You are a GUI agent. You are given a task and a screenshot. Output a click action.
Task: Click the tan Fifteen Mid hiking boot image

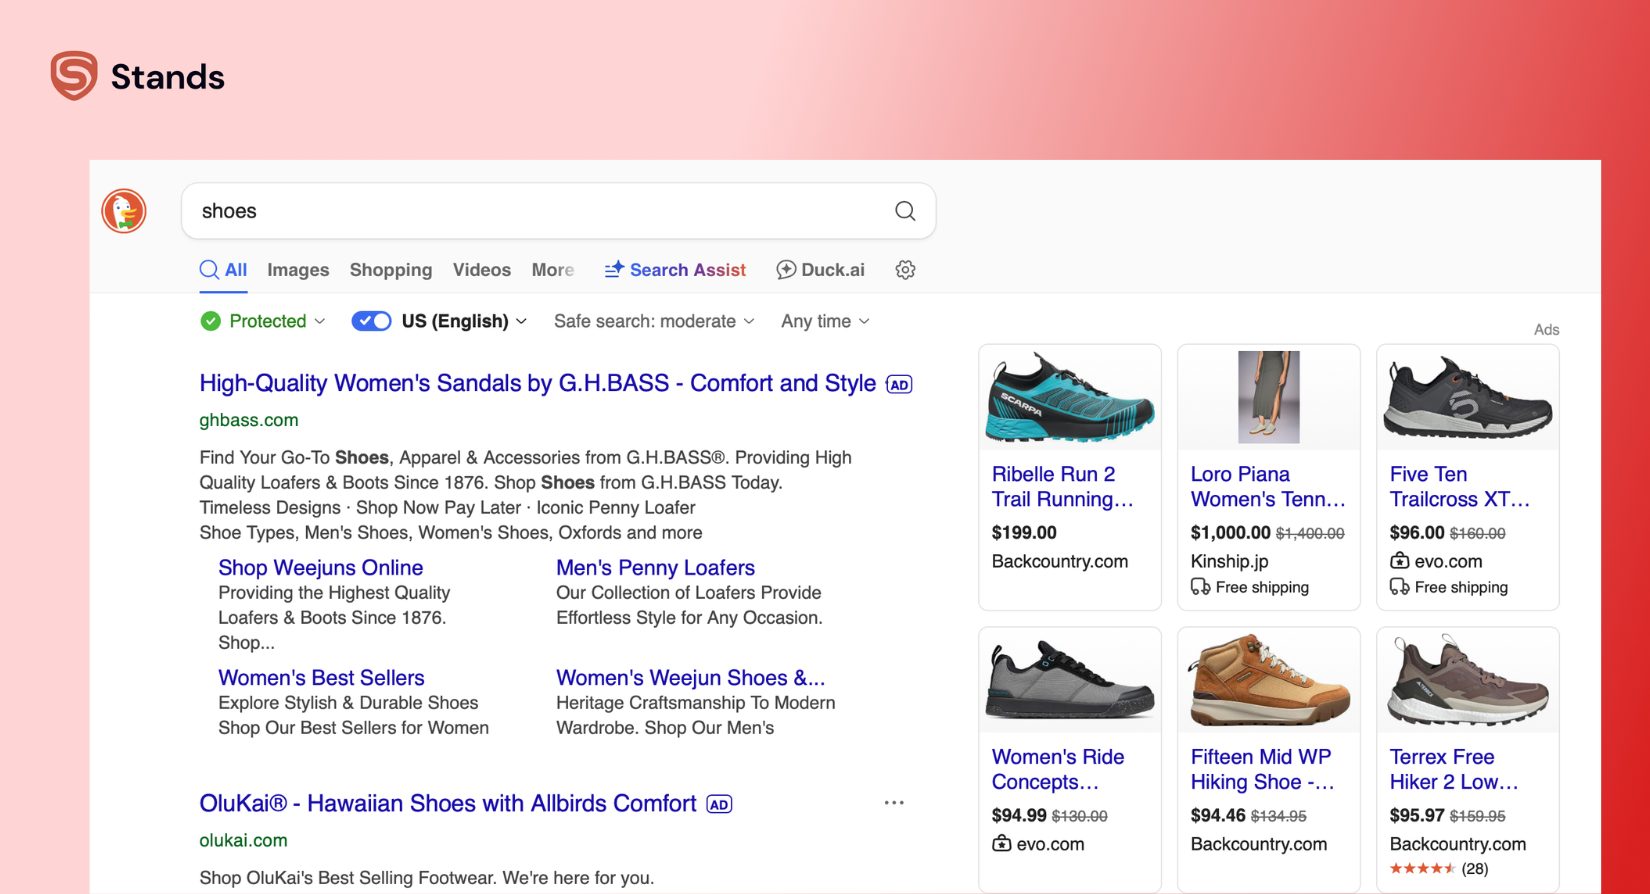pyautogui.click(x=1269, y=680)
